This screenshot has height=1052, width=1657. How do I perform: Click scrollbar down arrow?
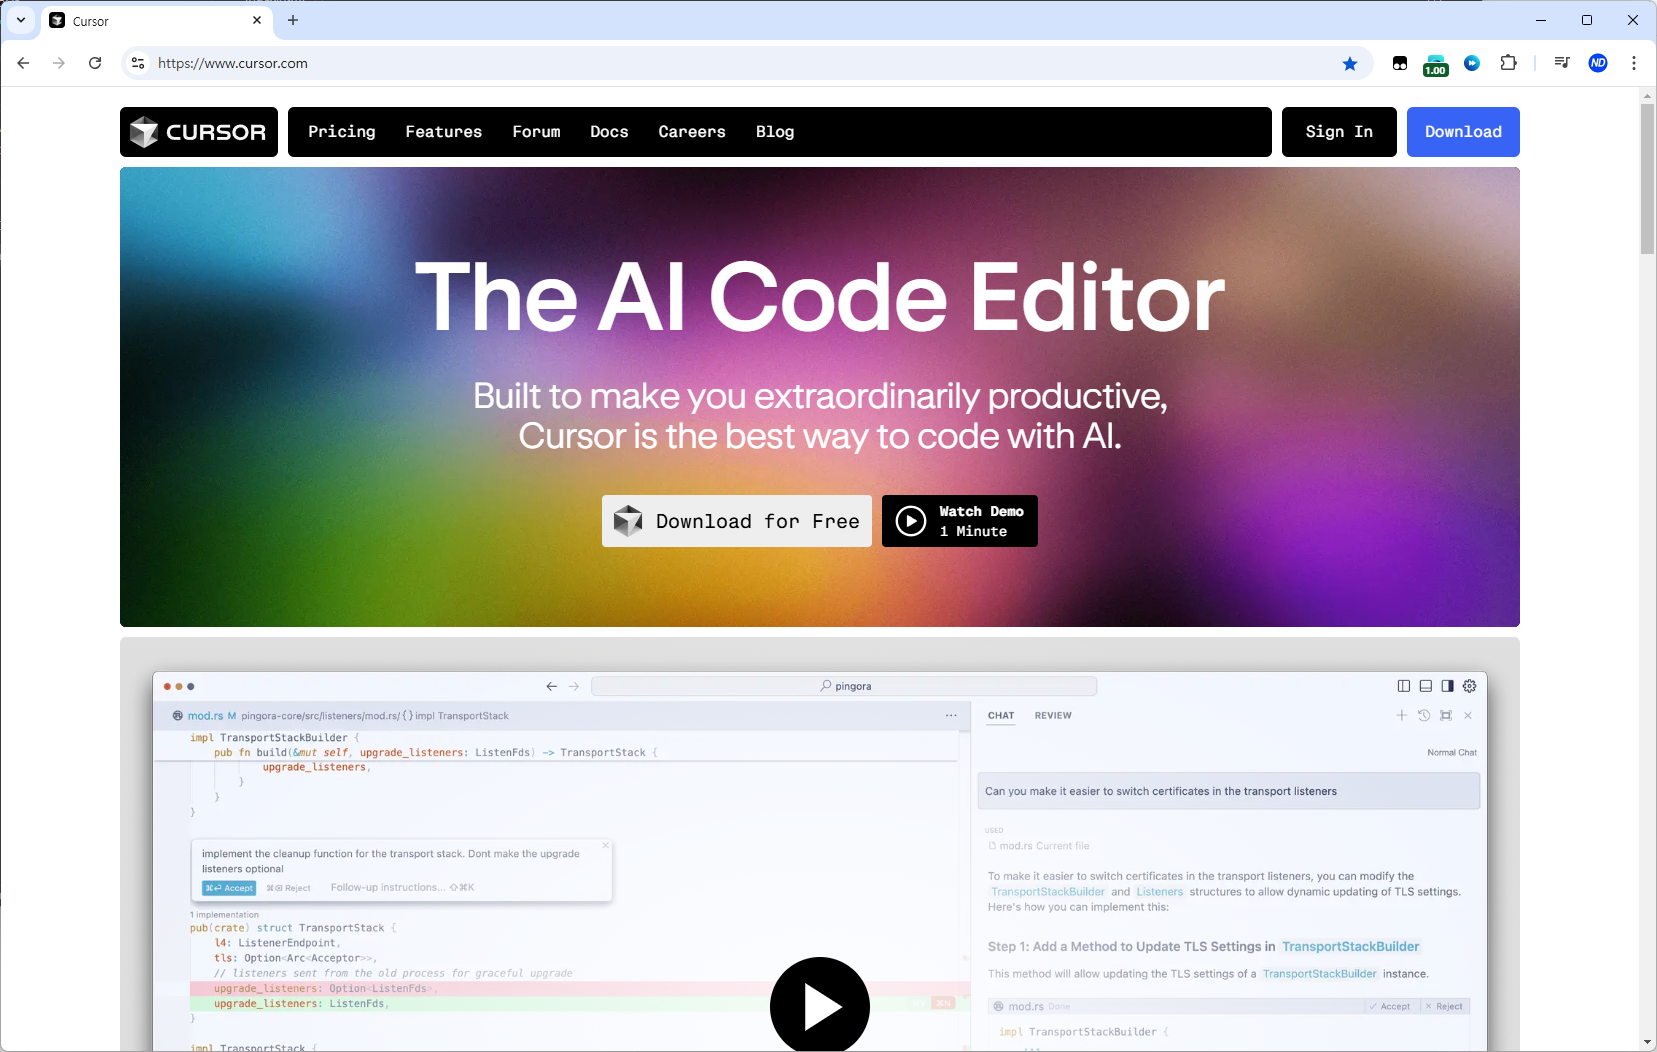pos(1647,1042)
